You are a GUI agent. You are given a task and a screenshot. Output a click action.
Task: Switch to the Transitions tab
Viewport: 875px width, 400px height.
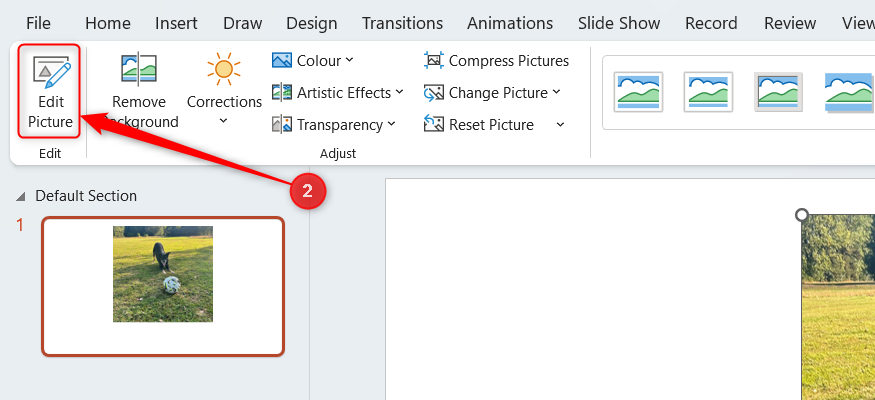[x=402, y=23]
